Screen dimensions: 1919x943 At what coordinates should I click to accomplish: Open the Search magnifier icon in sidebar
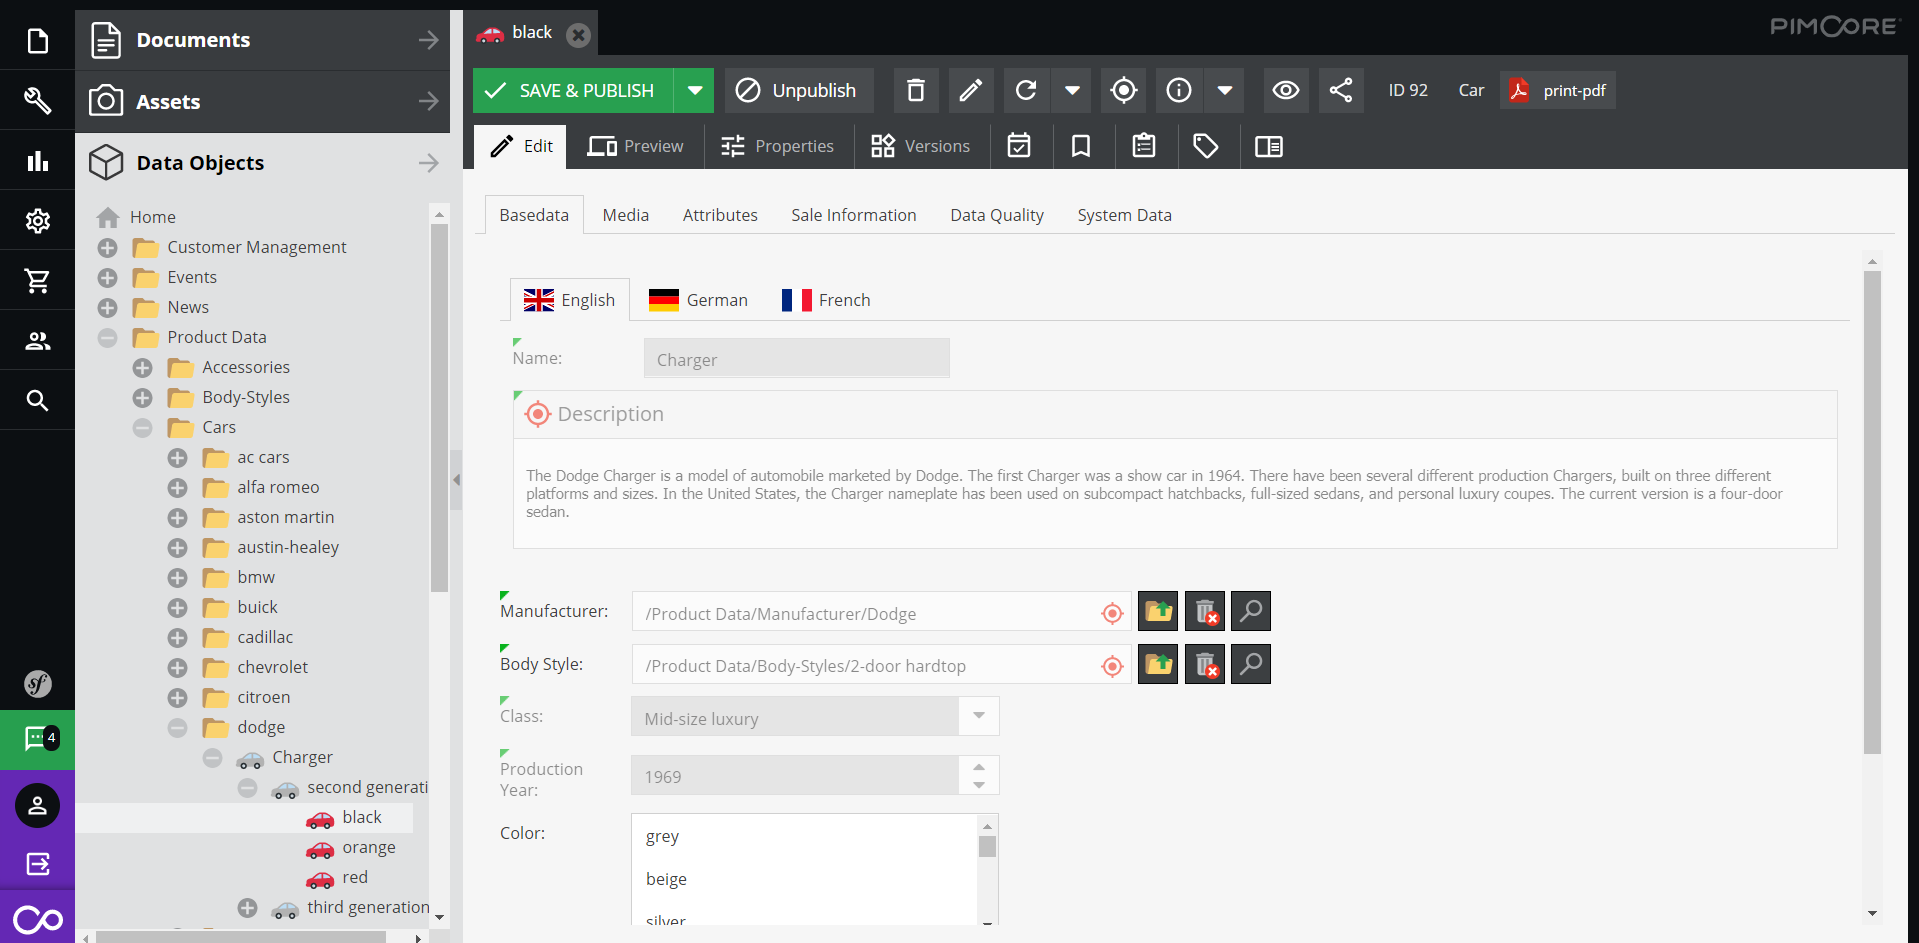click(37, 401)
